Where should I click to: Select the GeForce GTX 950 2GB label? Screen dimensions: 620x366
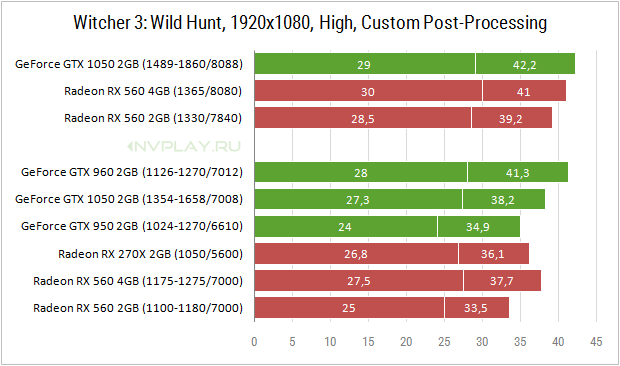click(132, 226)
